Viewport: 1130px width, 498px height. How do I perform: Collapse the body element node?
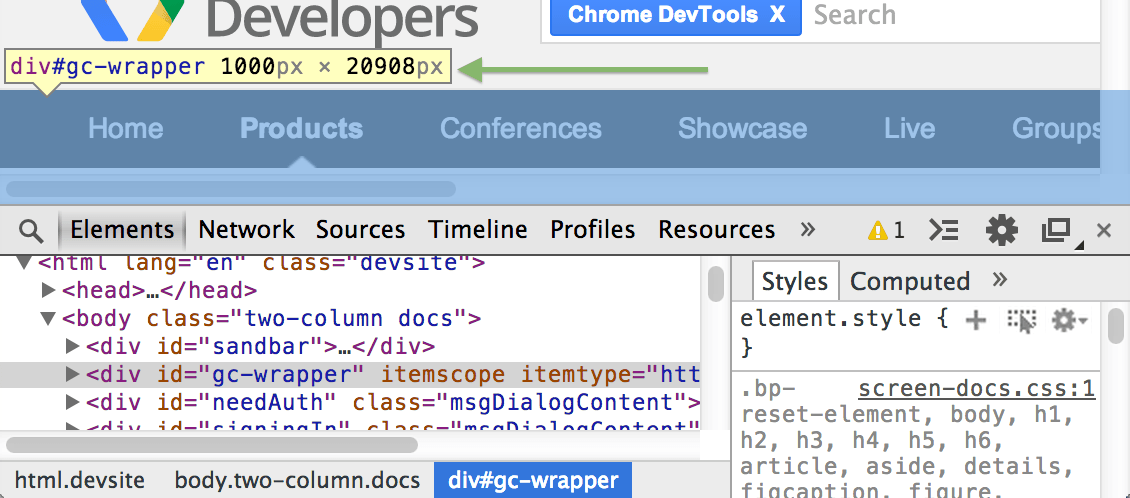(48, 319)
